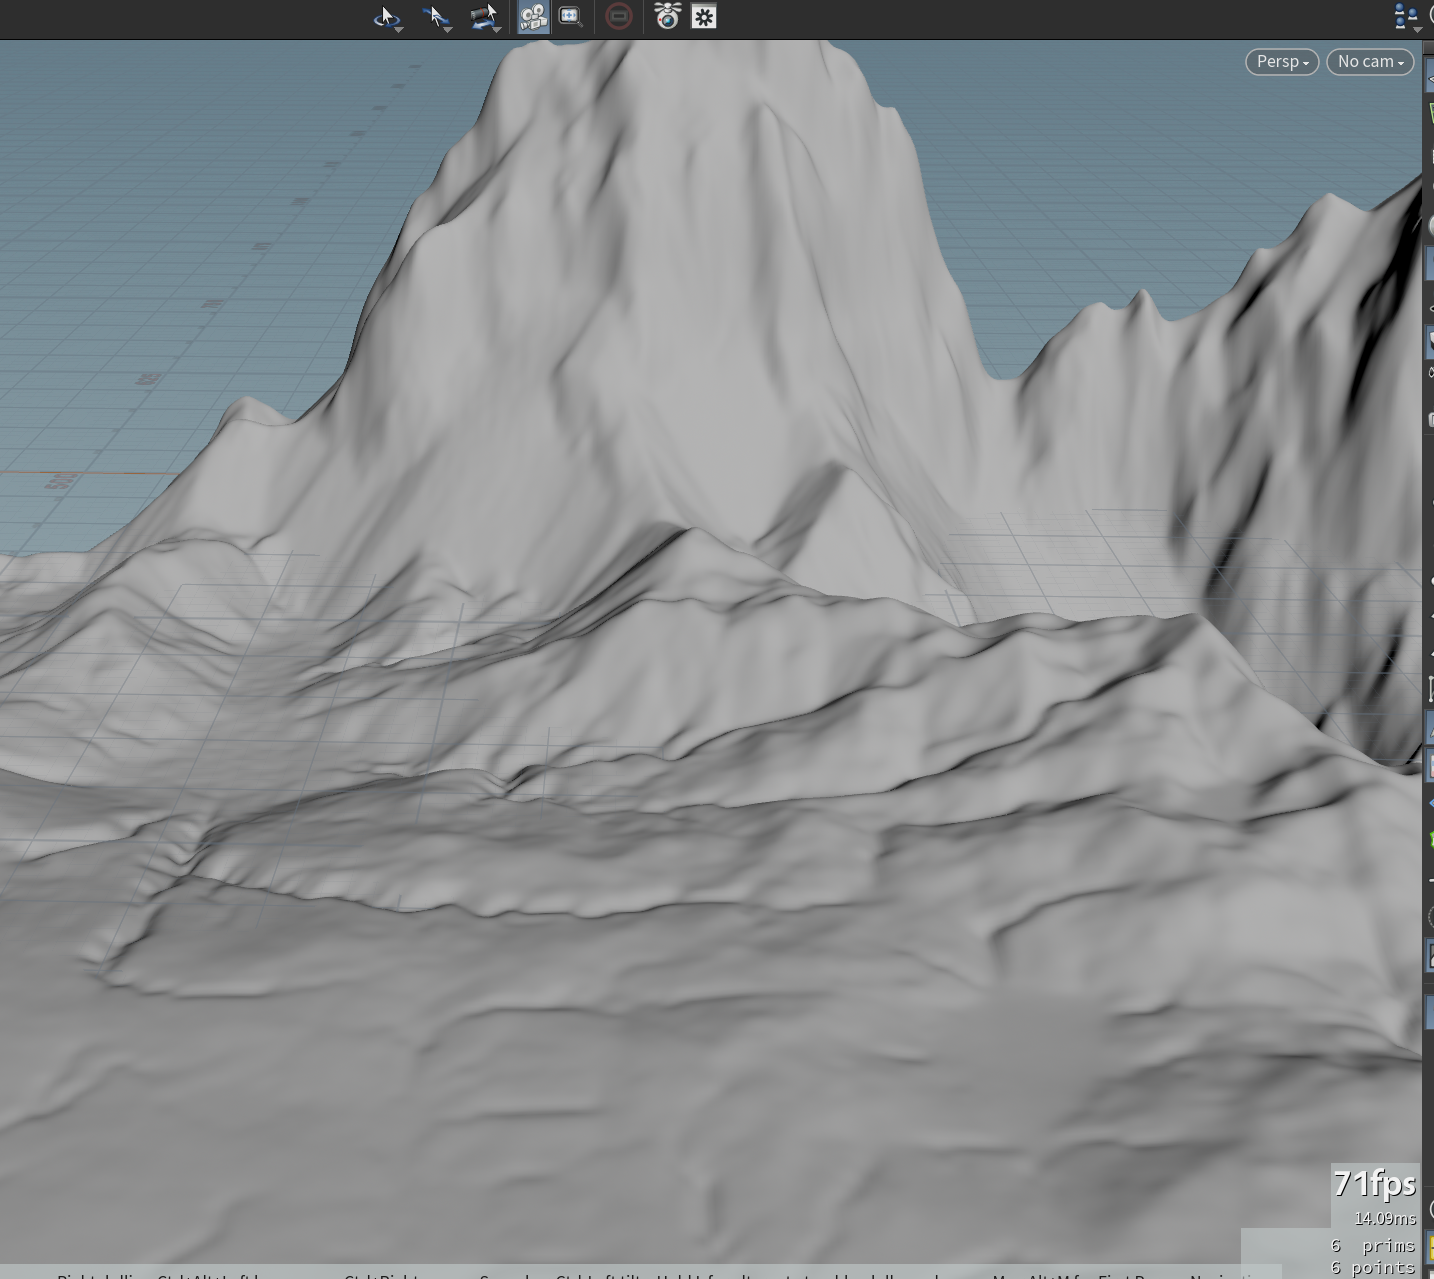
Task: Click the blue people icon at top right
Action: click(1406, 16)
